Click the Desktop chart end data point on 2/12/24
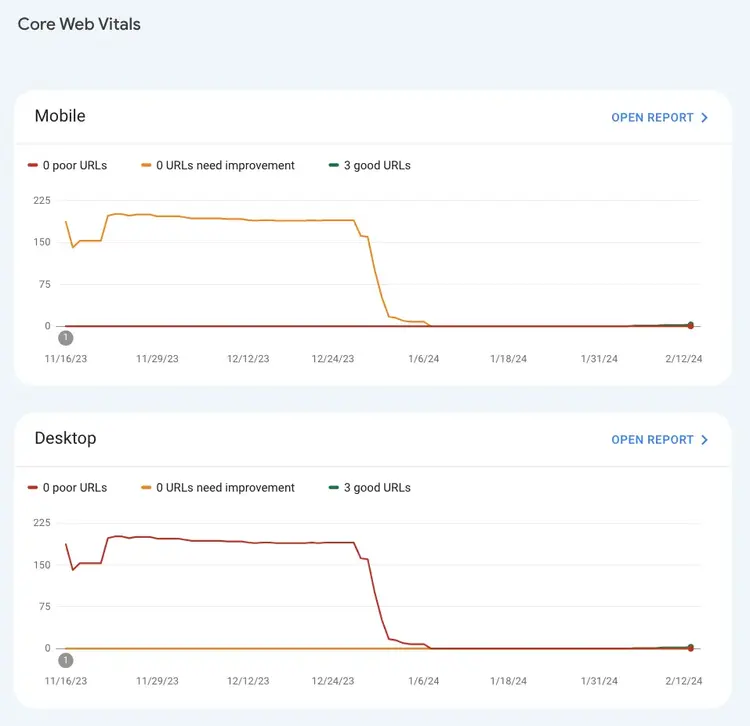This screenshot has height=726, width=750. coord(690,648)
